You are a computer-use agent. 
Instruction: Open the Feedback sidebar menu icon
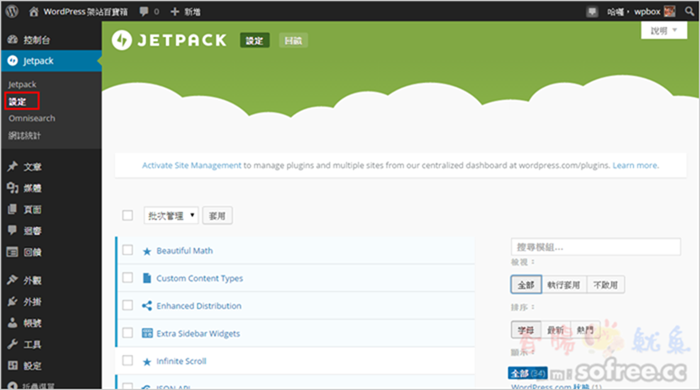(x=12, y=252)
